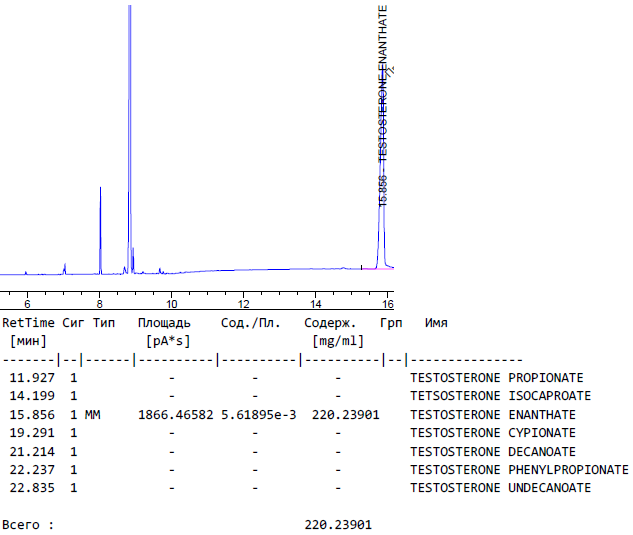
Task: Click the Имя column header
Action: point(436,323)
